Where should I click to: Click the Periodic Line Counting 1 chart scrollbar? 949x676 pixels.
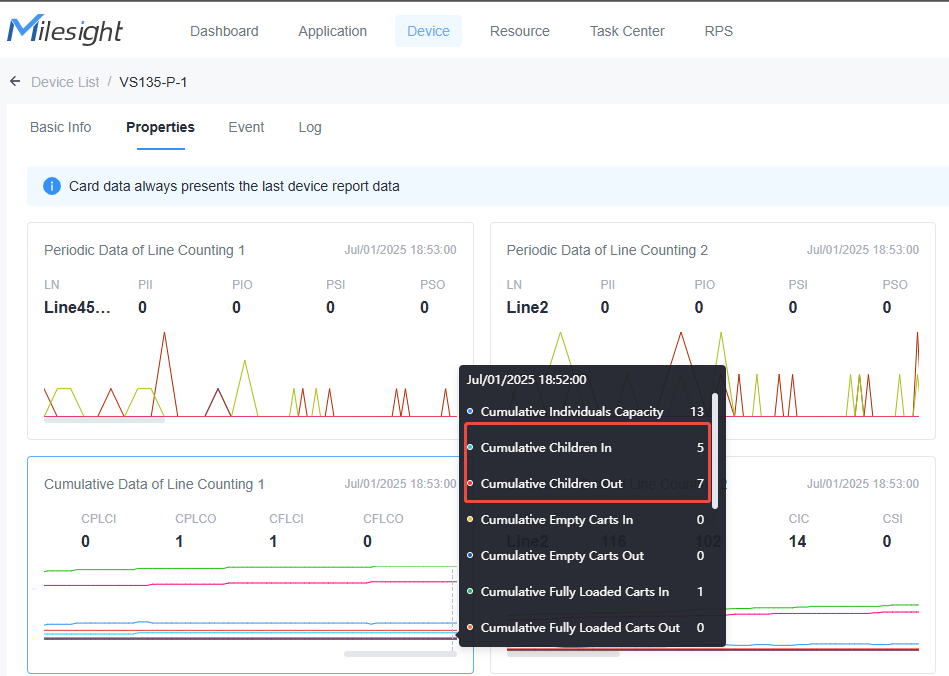tap(104, 420)
